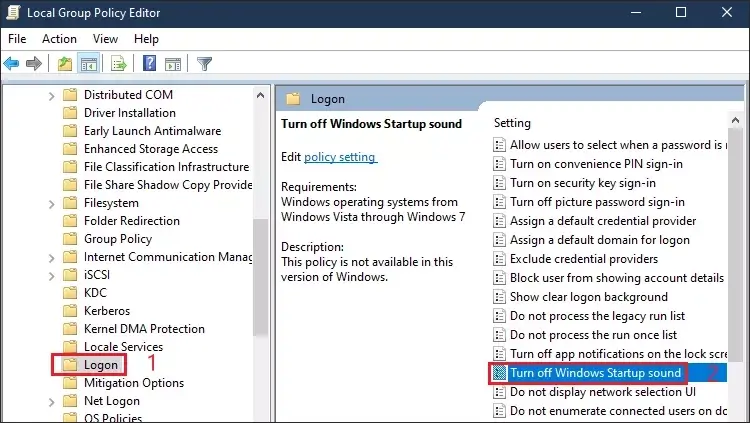Select the Mitigation Options folder
The height and width of the screenshot is (423, 750).
click(x=134, y=383)
